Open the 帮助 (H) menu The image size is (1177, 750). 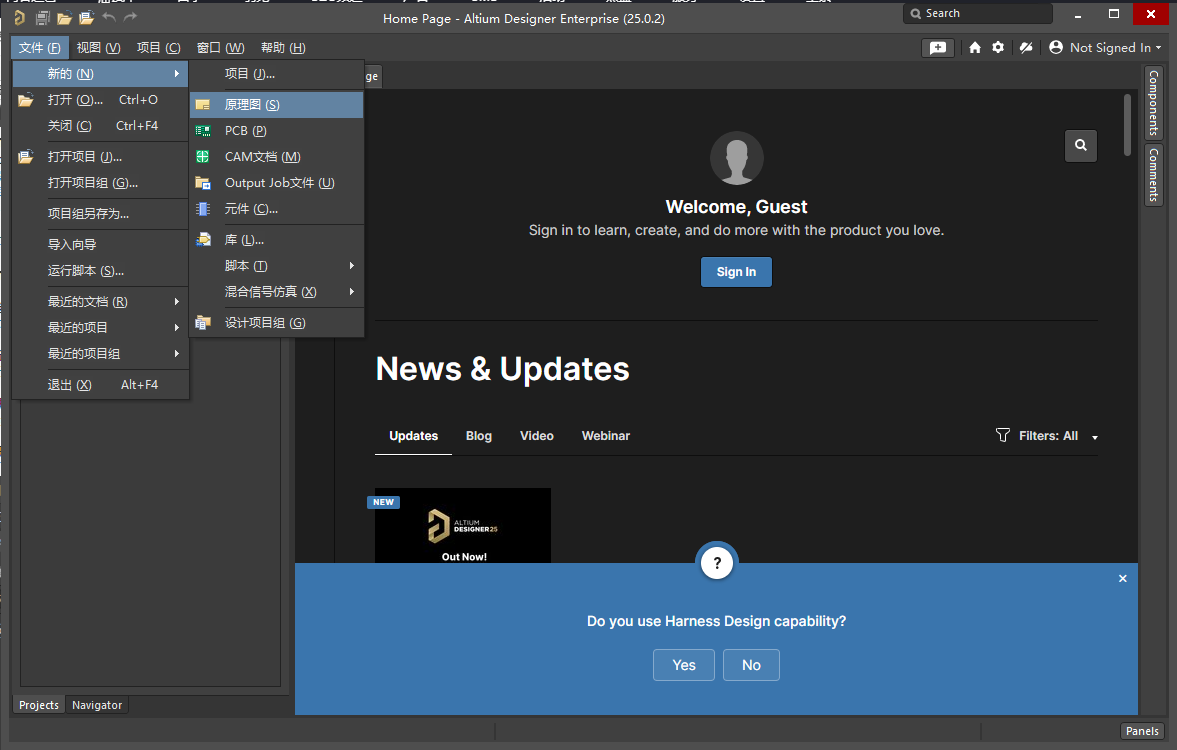(x=283, y=47)
